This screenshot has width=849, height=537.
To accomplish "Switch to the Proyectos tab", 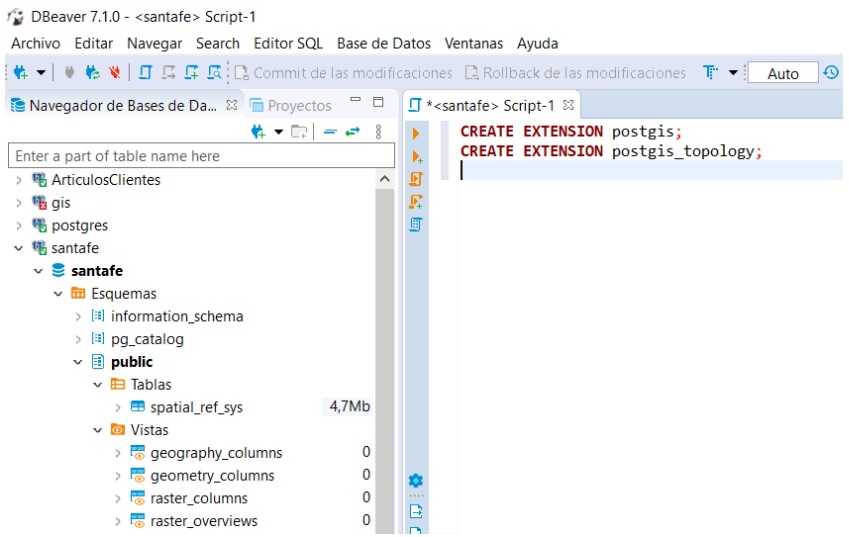I will [x=291, y=106].
